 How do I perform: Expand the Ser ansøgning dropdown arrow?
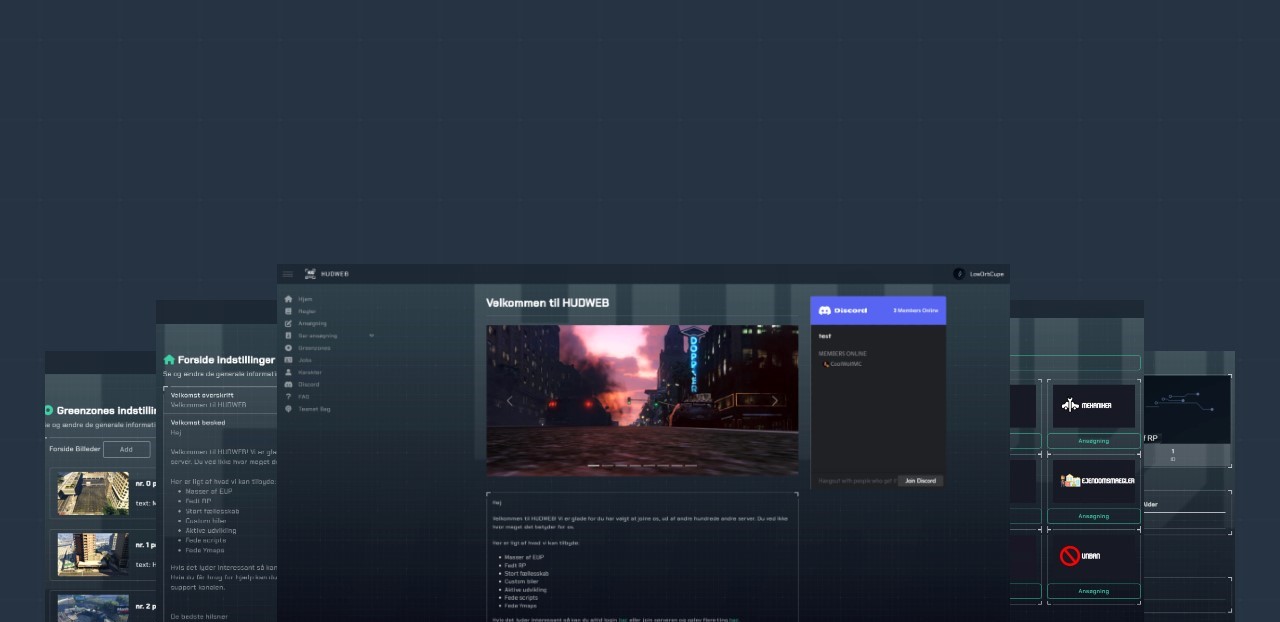(x=371, y=336)
